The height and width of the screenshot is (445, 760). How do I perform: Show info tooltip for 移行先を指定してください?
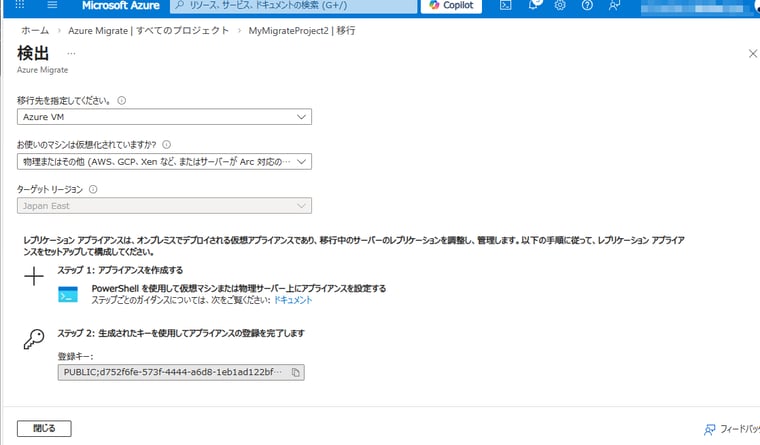click(122, 100)
